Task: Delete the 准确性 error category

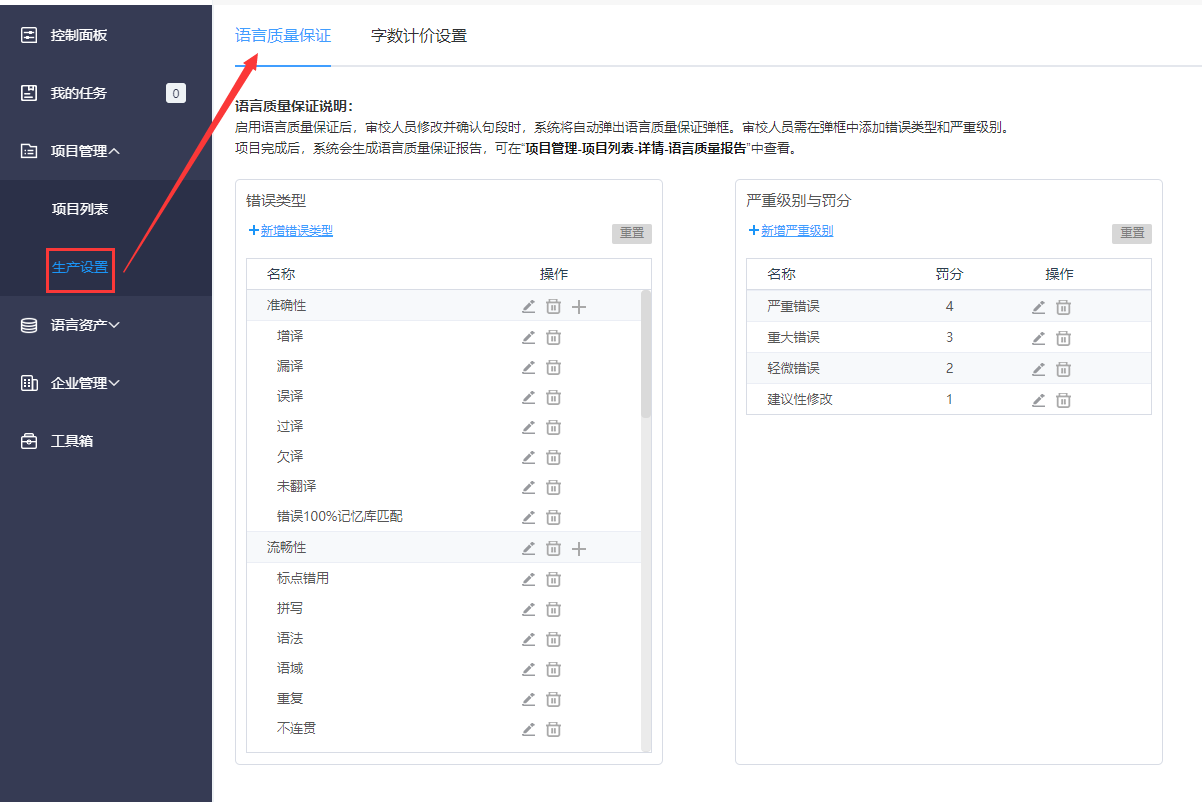Action: (x=553, y=307)
